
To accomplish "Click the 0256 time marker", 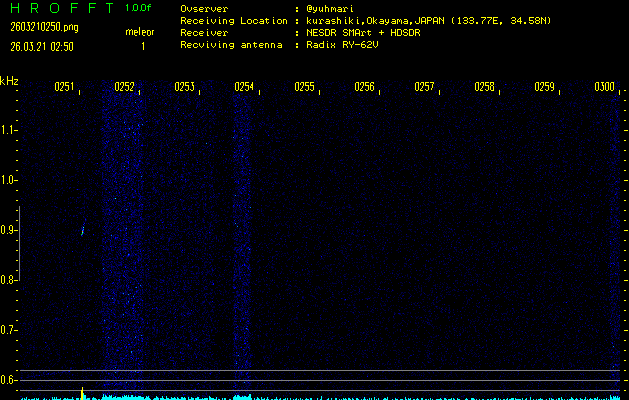I will [364, 87].
